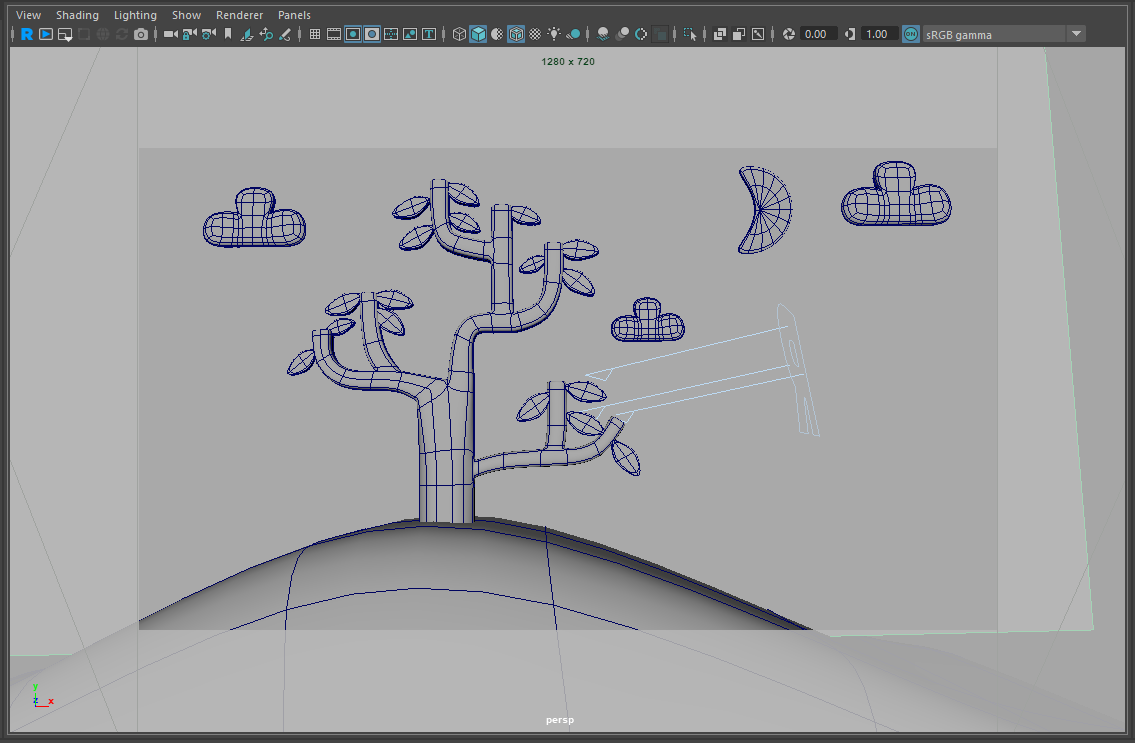Click the 2D pan/zoom icon
Image resolution: width=1135 pixels, height=743 pixels.
tap(266, 34)
